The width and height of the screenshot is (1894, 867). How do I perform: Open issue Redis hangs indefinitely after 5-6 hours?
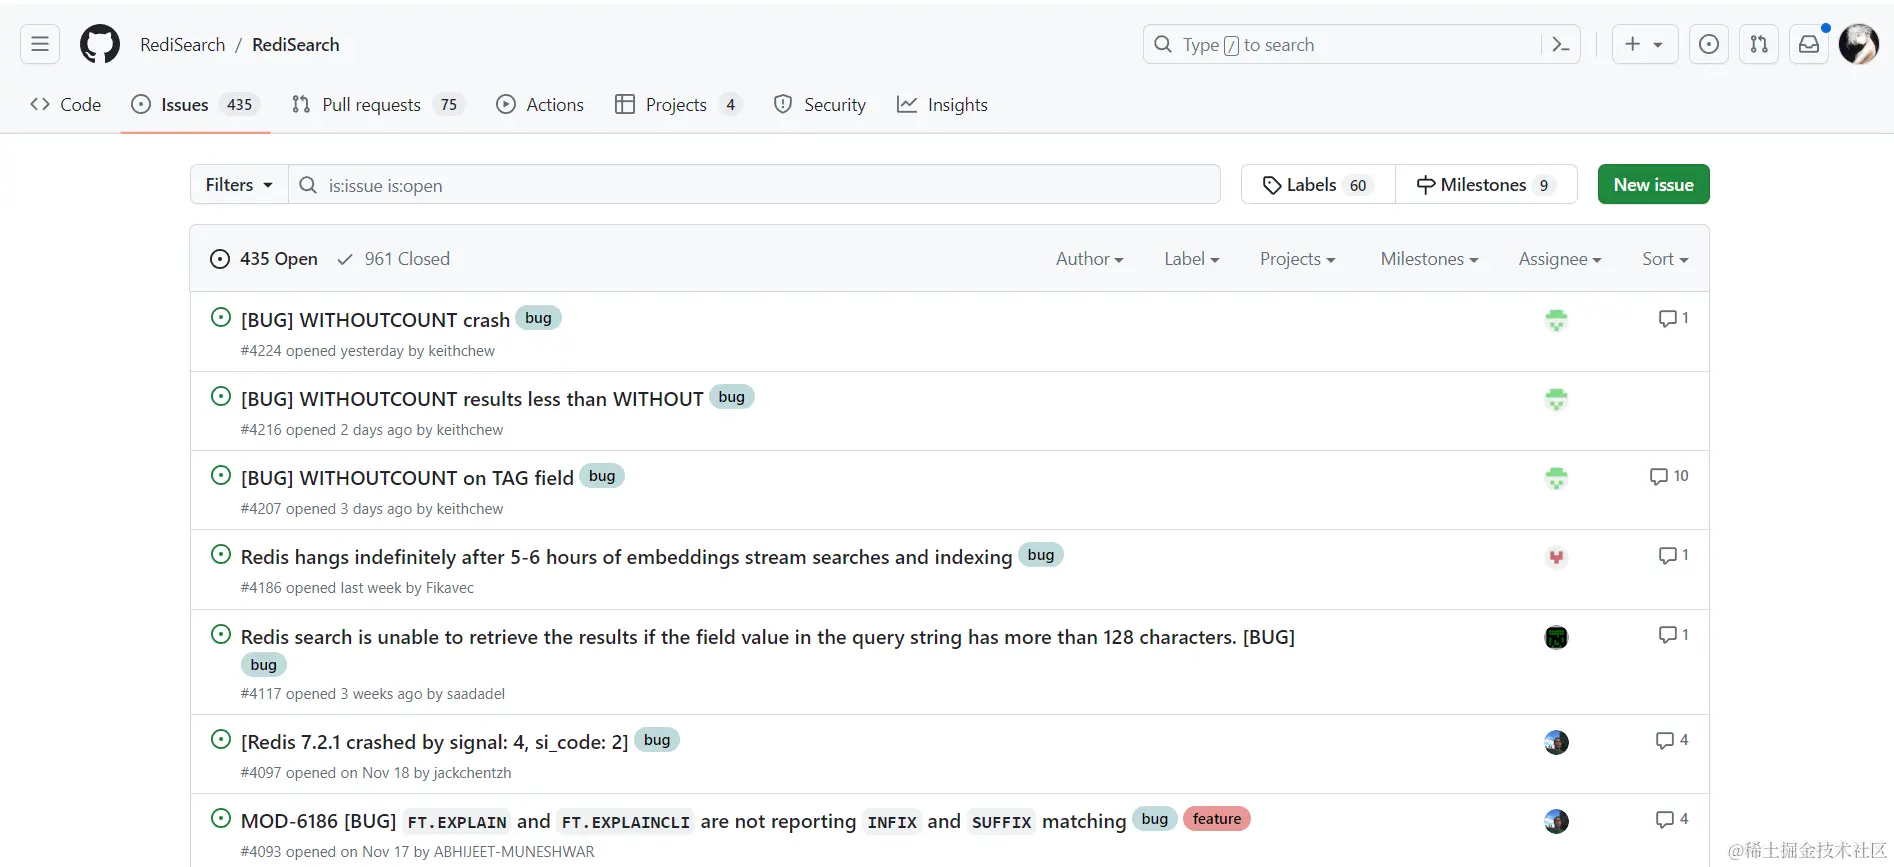pyautogui.click(x=626, y=556)
